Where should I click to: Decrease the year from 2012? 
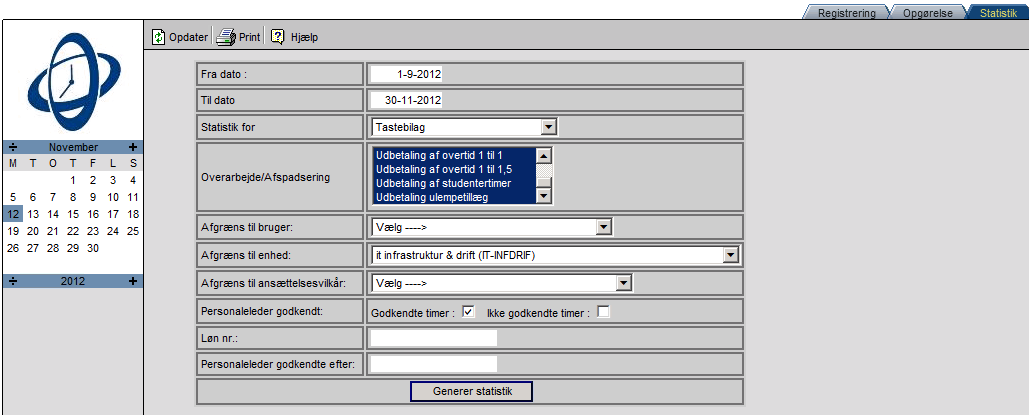coord(12,281)
